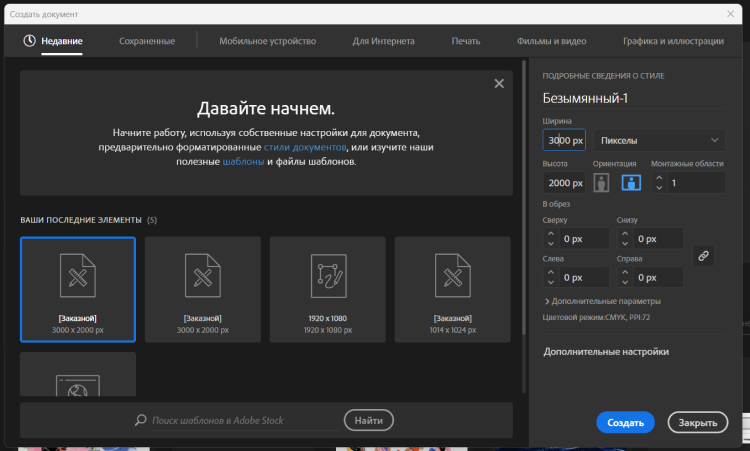Open the Недавние tab clock icon
Image resolution: width=750 pixels, height=451 pixels.
29,41
